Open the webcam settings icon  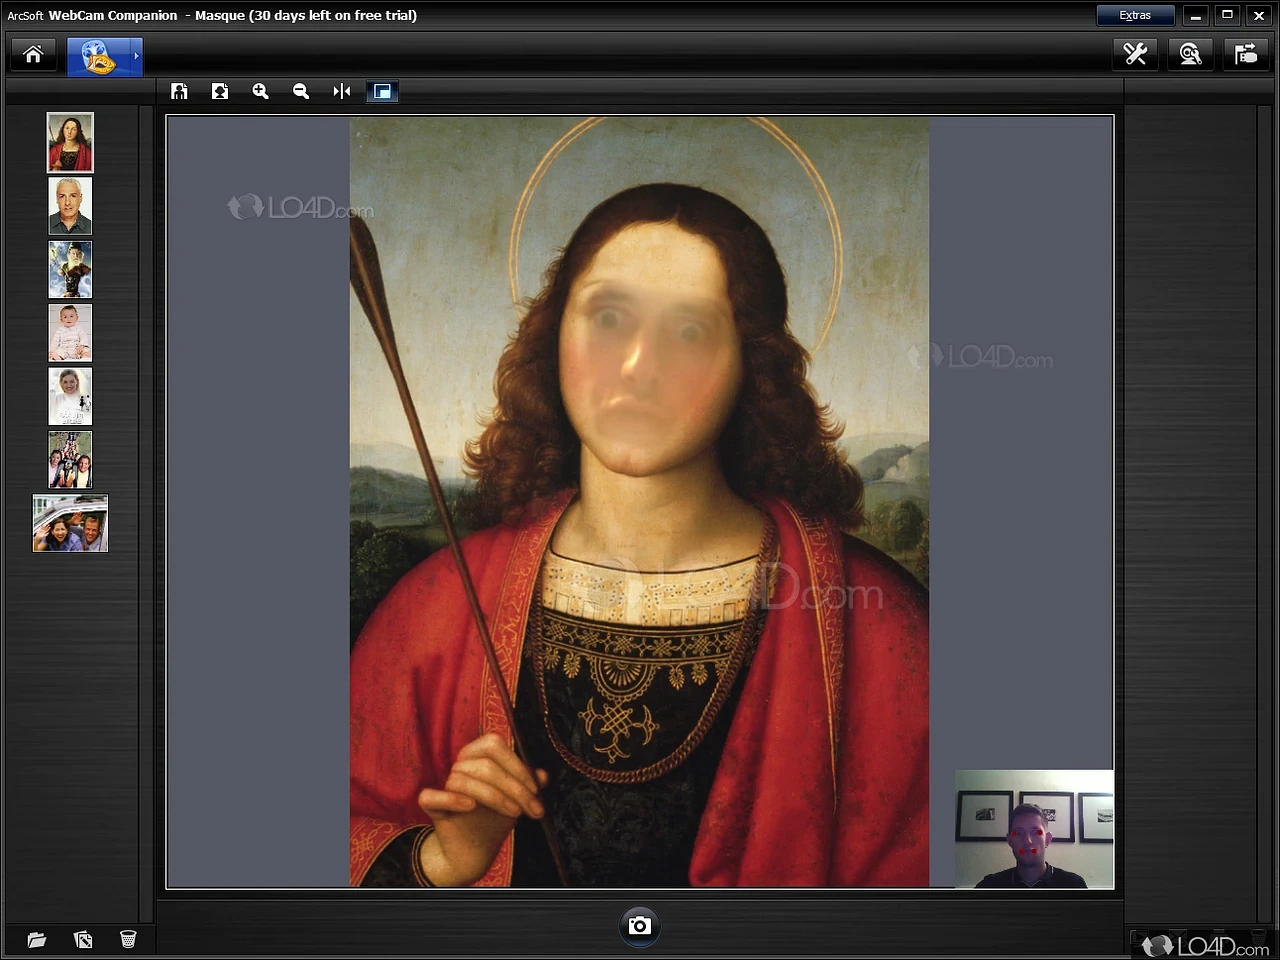coord(1190,54)
